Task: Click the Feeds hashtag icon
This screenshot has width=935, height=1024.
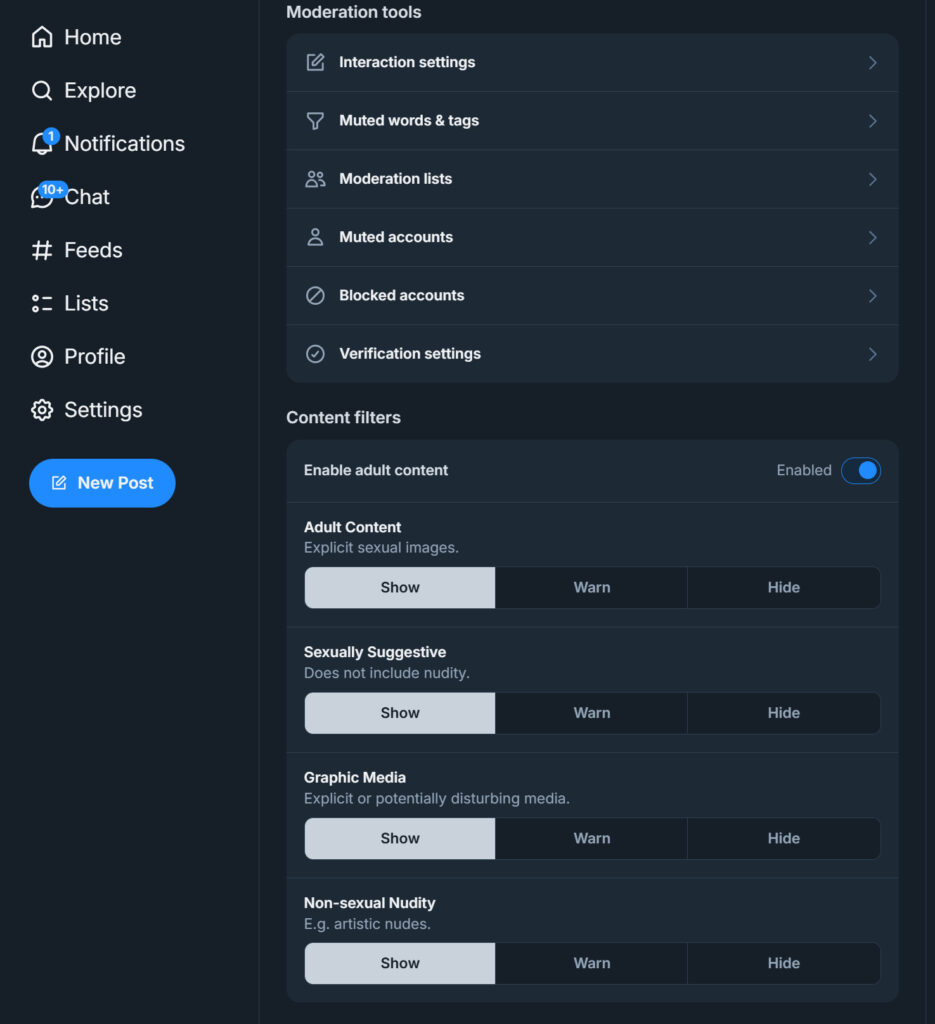Action: click(x=42, y=250)
